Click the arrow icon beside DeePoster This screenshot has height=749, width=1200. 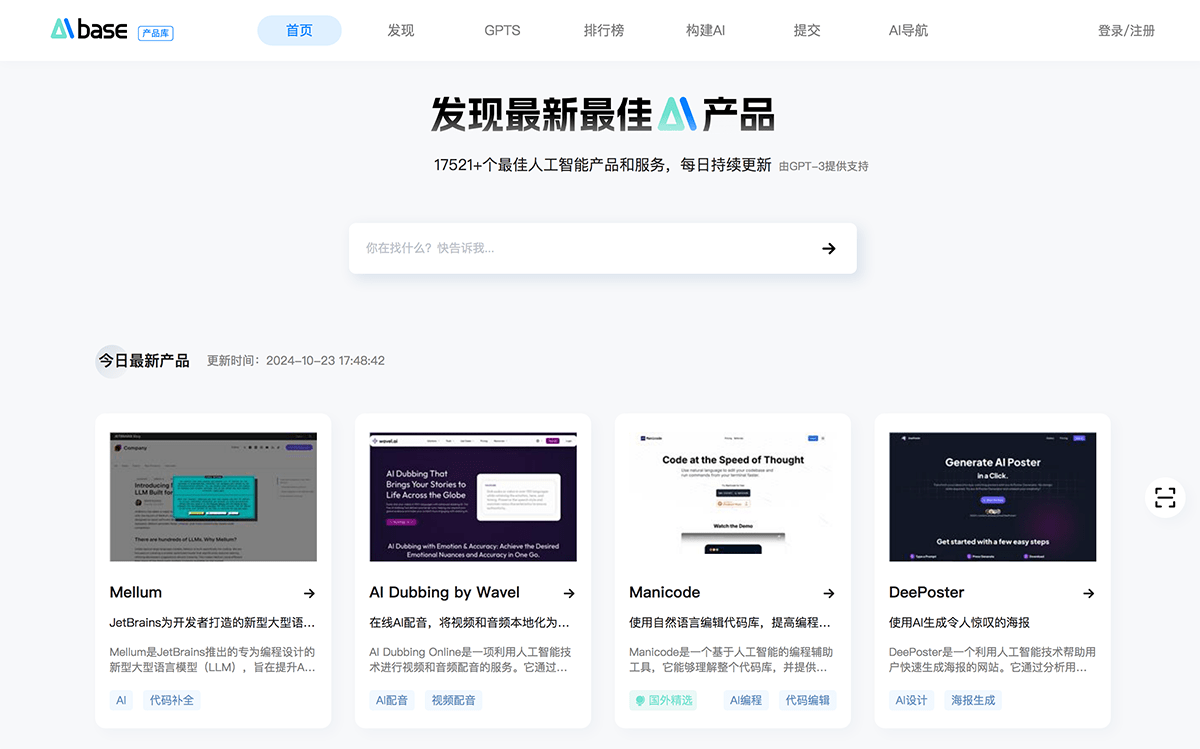pos(1088,593)
